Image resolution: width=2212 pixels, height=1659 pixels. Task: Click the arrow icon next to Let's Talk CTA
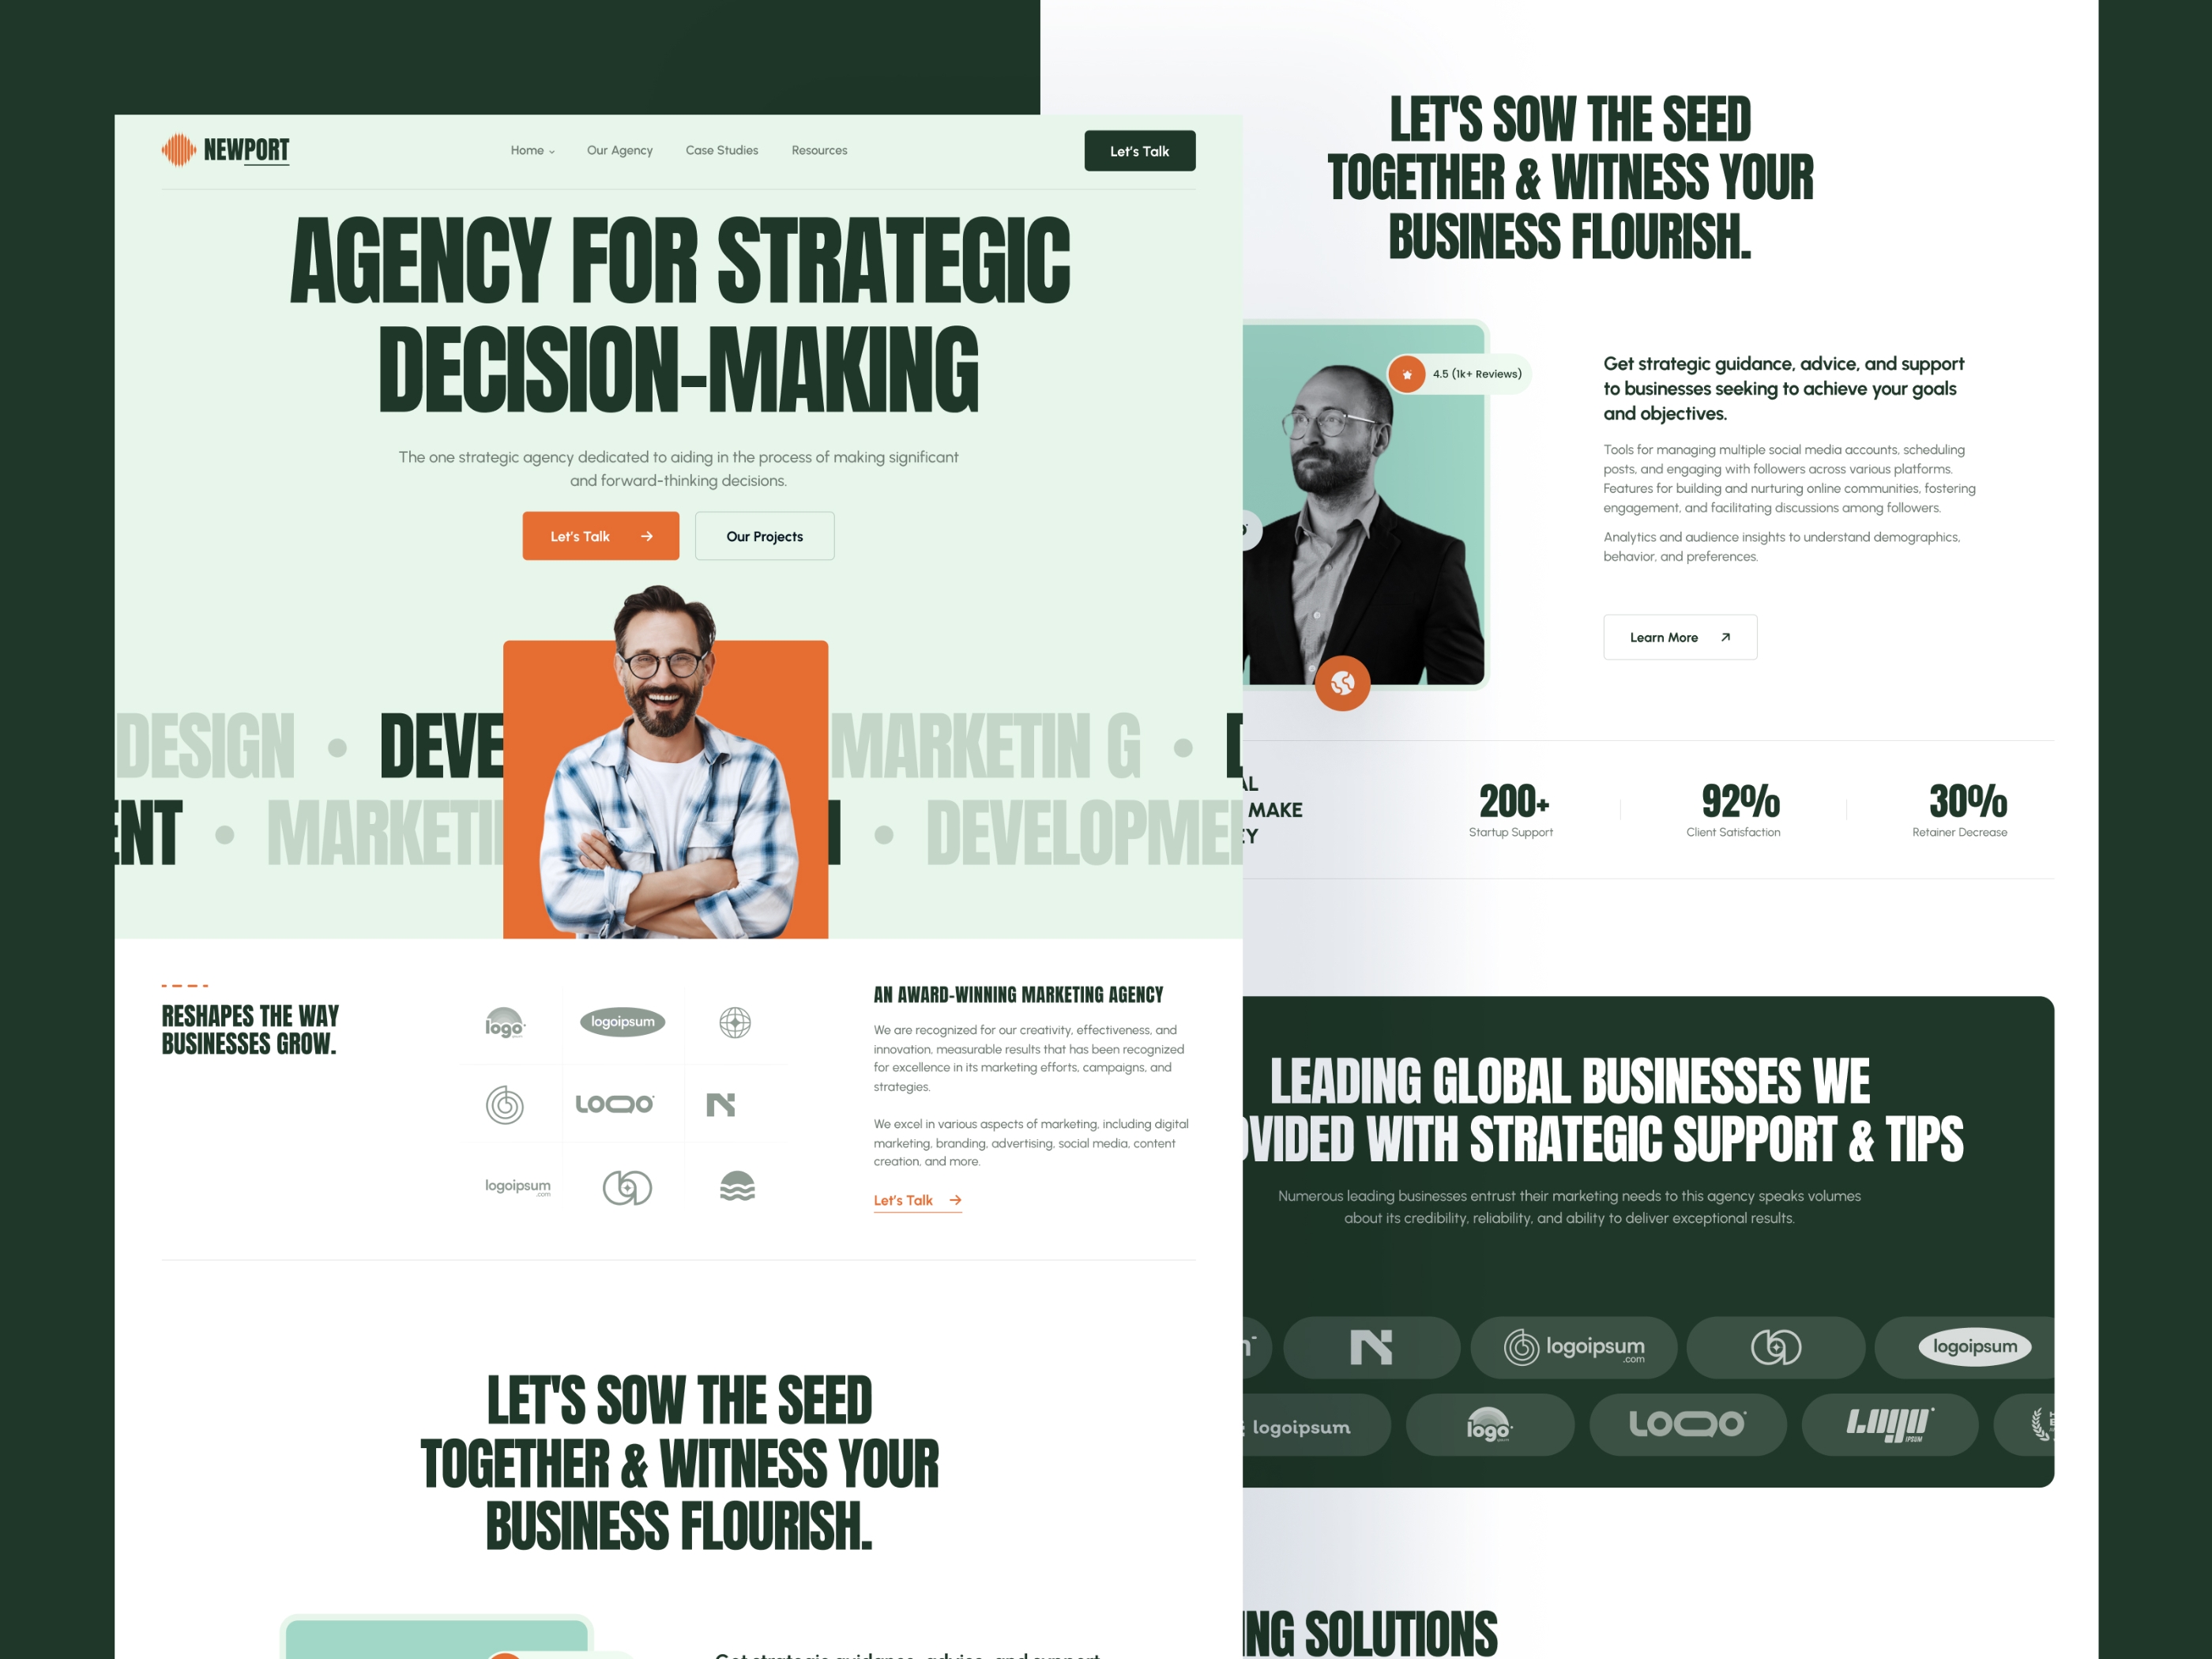click(x=645, y=535)
